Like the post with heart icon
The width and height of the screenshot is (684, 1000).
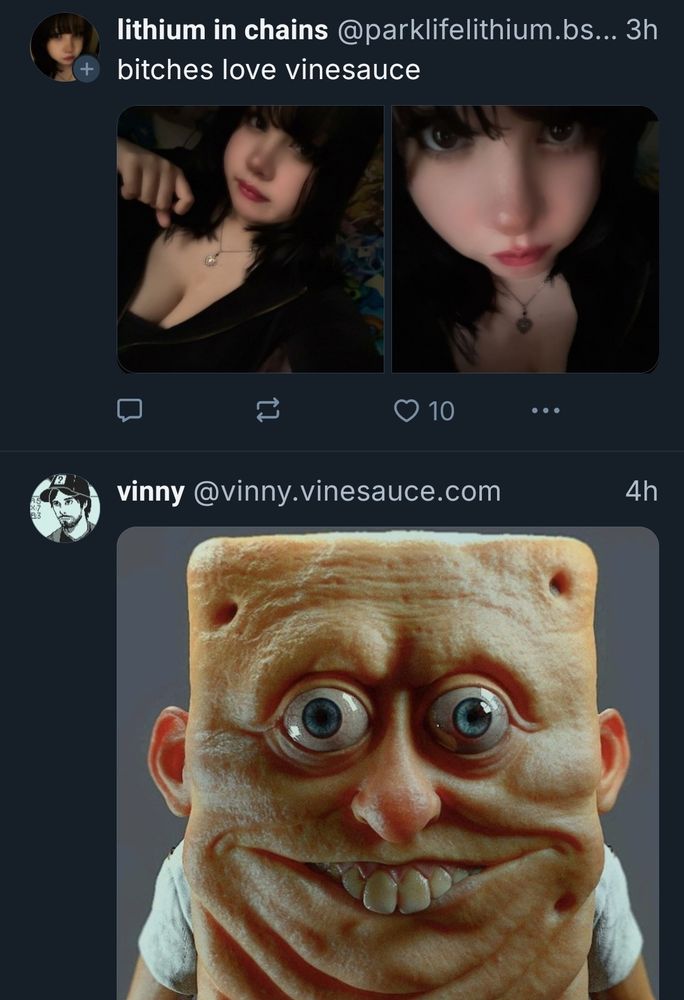[406, 410]
